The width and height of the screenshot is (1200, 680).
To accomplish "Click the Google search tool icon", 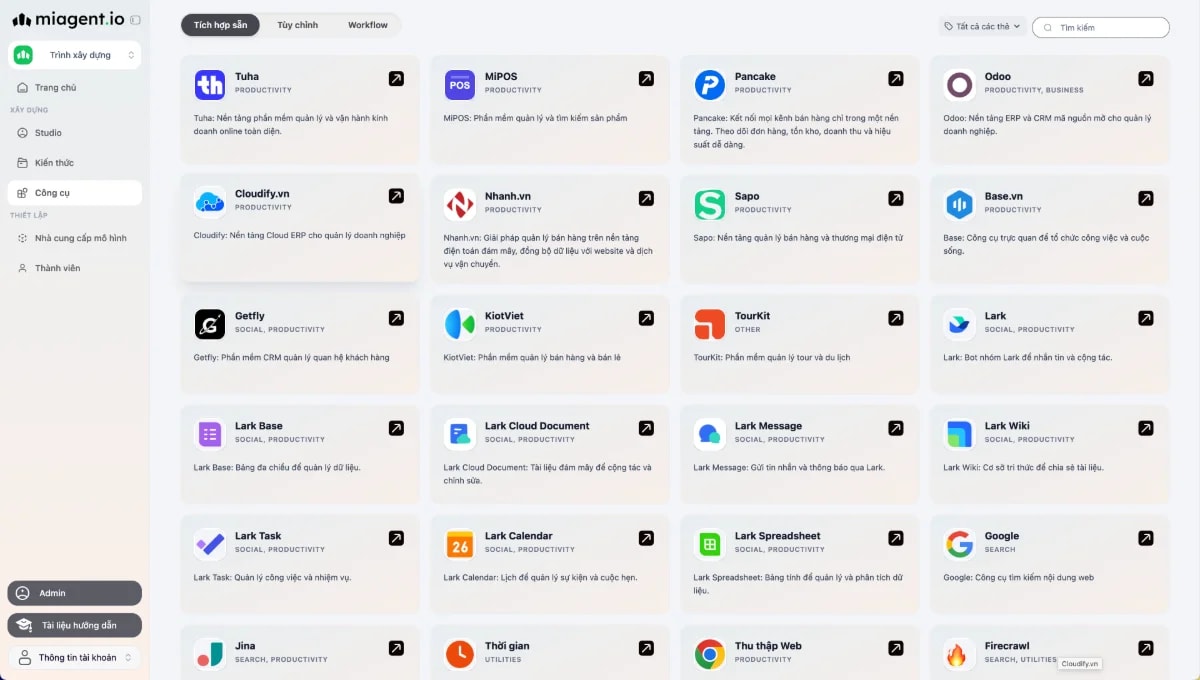I will tap(959, 545).
